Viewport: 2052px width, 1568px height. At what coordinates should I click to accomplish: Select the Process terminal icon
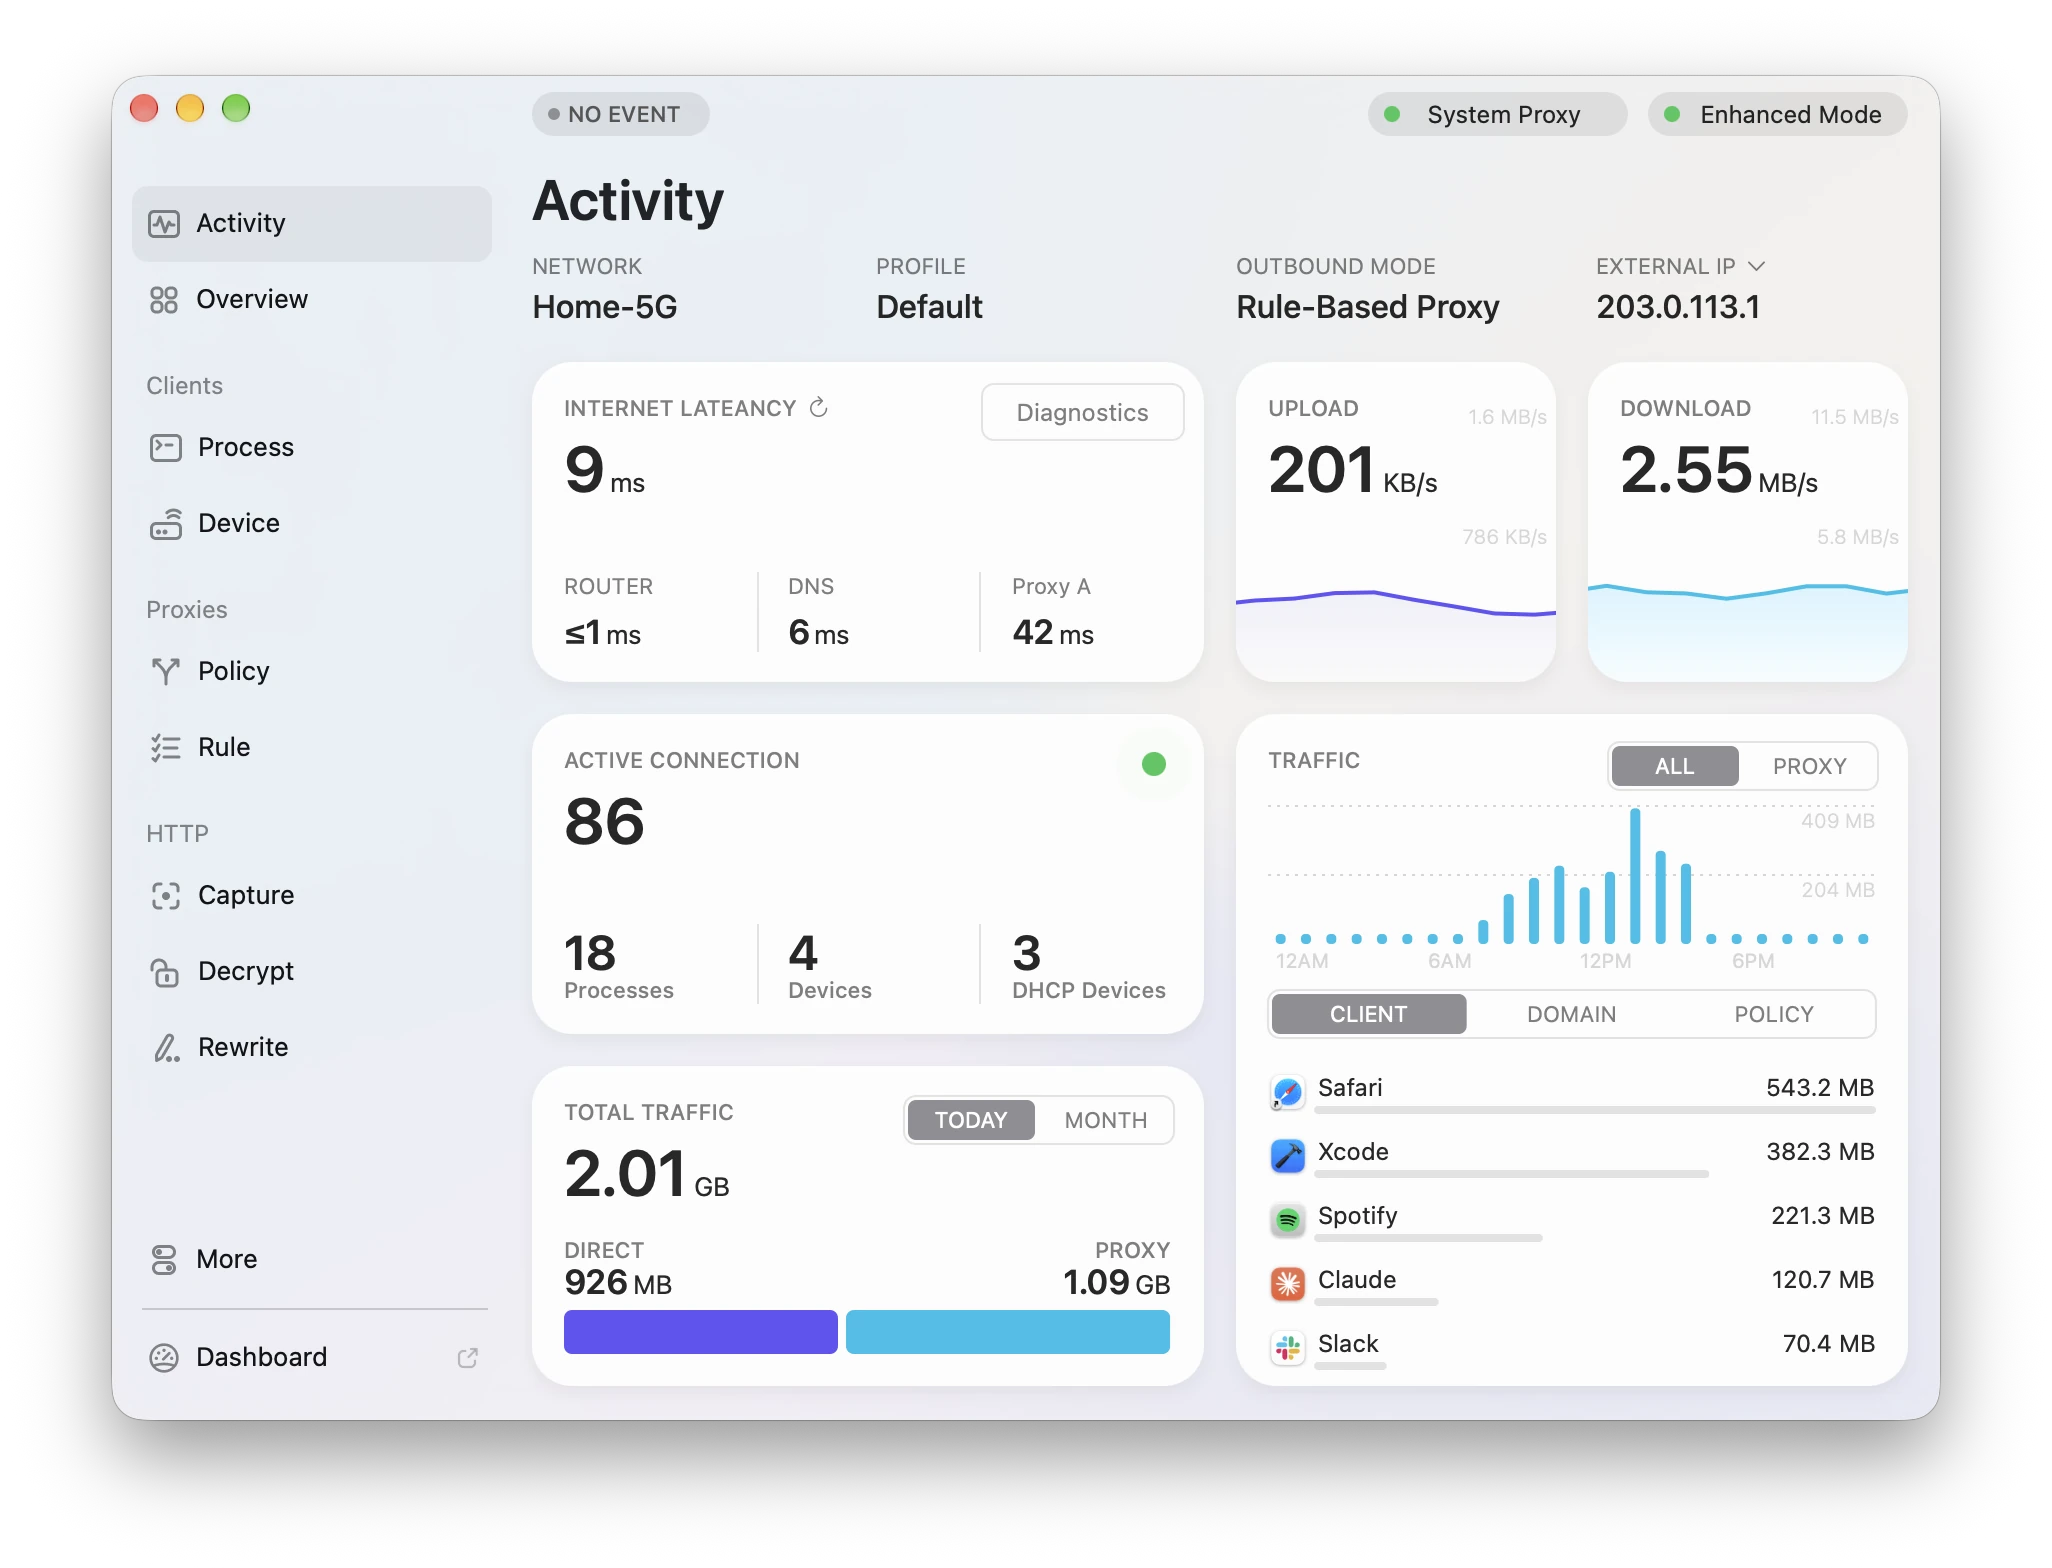(x=165, y=447)
